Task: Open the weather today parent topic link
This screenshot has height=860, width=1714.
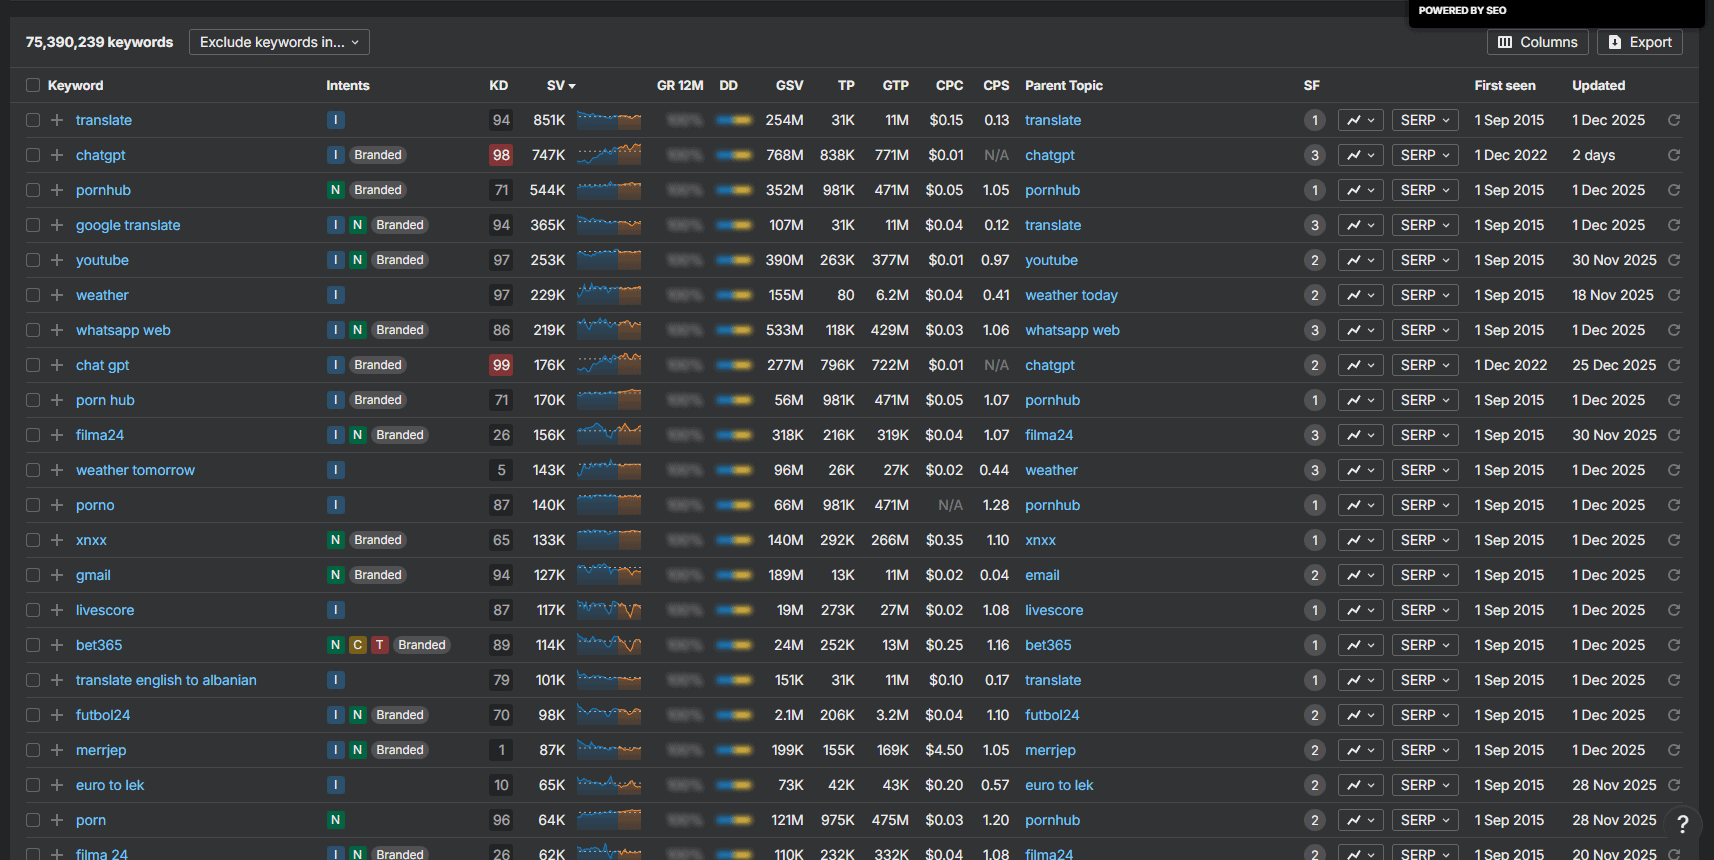Action: pos(1071,295)
